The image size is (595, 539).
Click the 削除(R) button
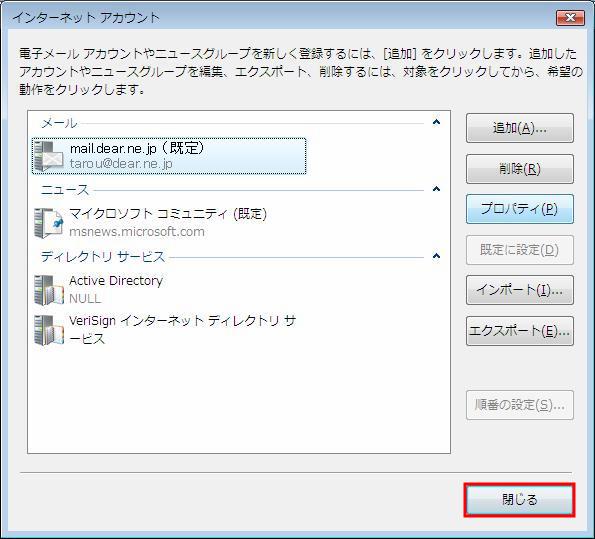pyautogui.click(x=519, y=169)
